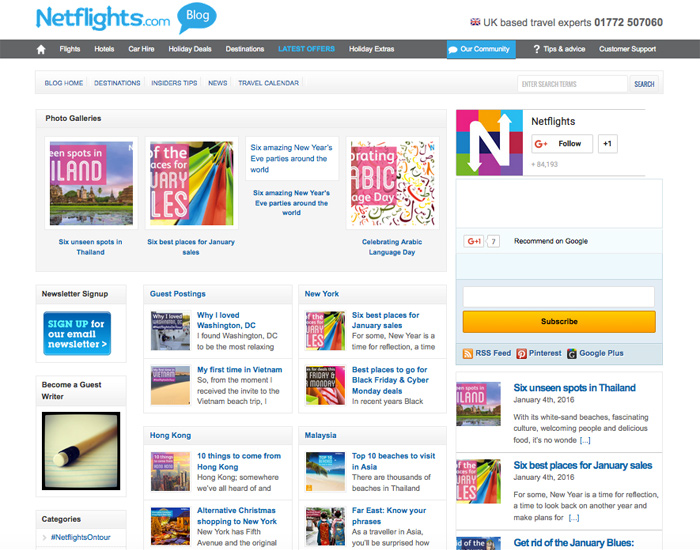This screenshot has height=550, width=700.
Task: Open Customer Support link
Action: [x=627, y=49]
